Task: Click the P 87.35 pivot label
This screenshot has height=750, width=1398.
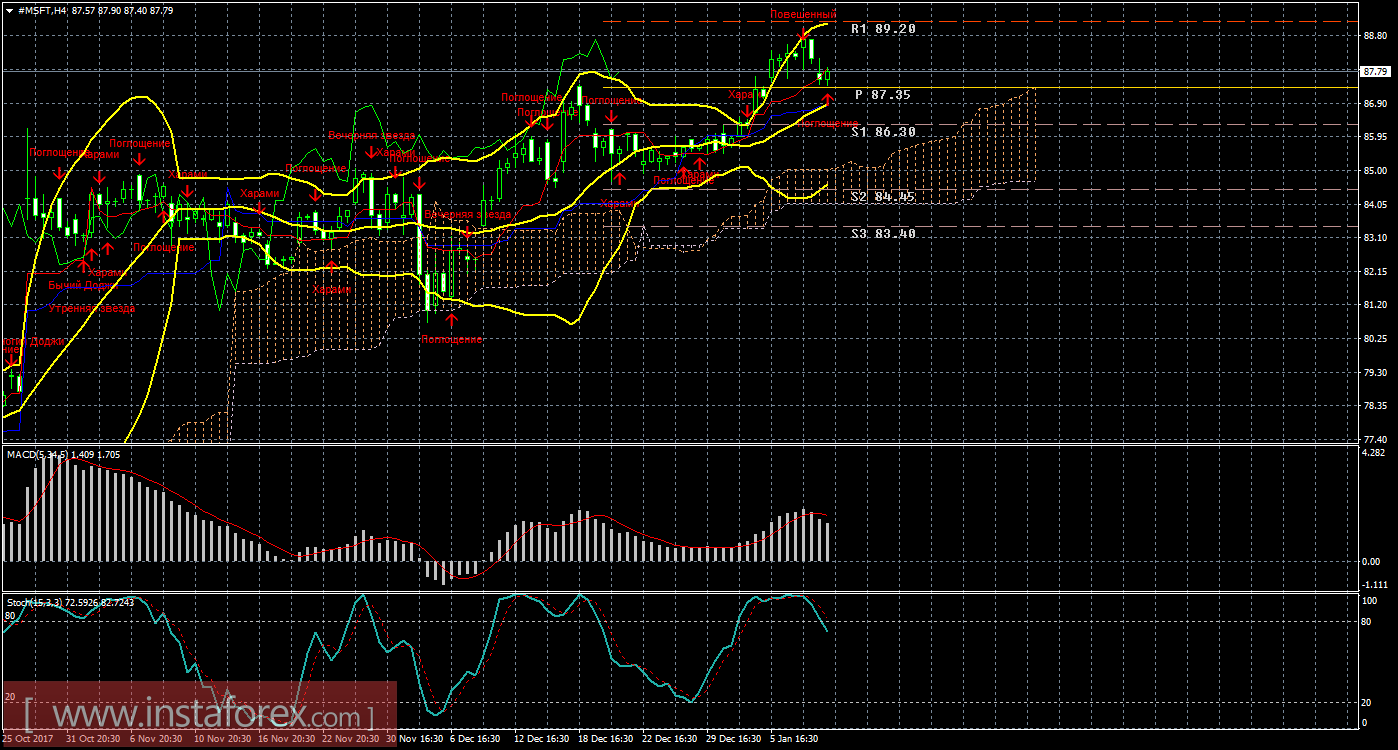Action: click(x=883, y=94)
